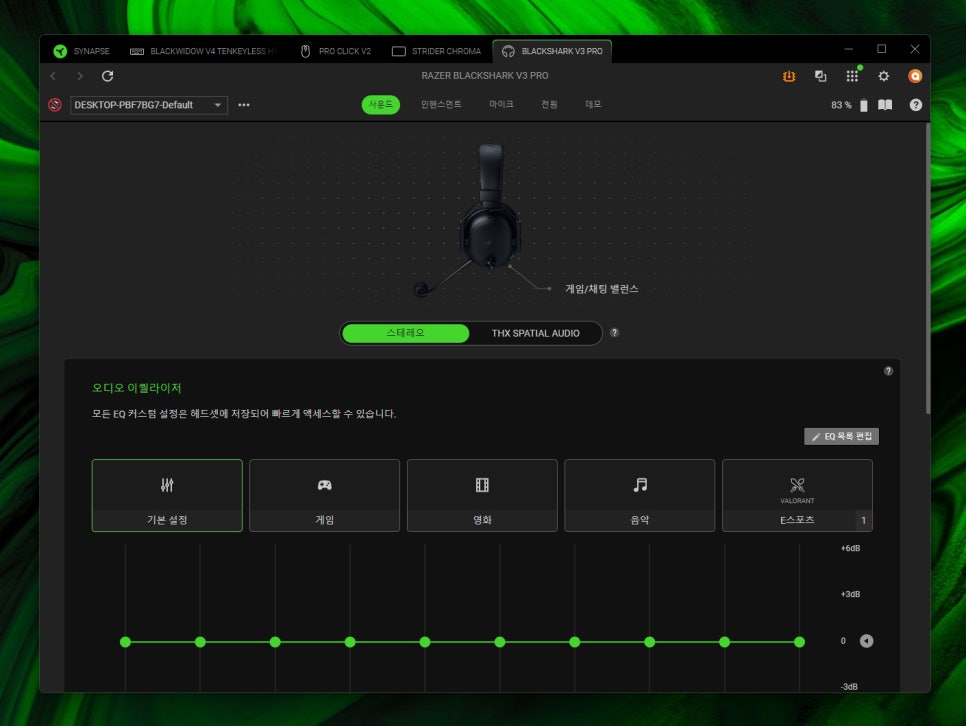Switch to the BLACKWIDOW V4 TENKEYLESS tab
Image resolution: width=966 pixels, height=726 pixels.
[208, 51]
